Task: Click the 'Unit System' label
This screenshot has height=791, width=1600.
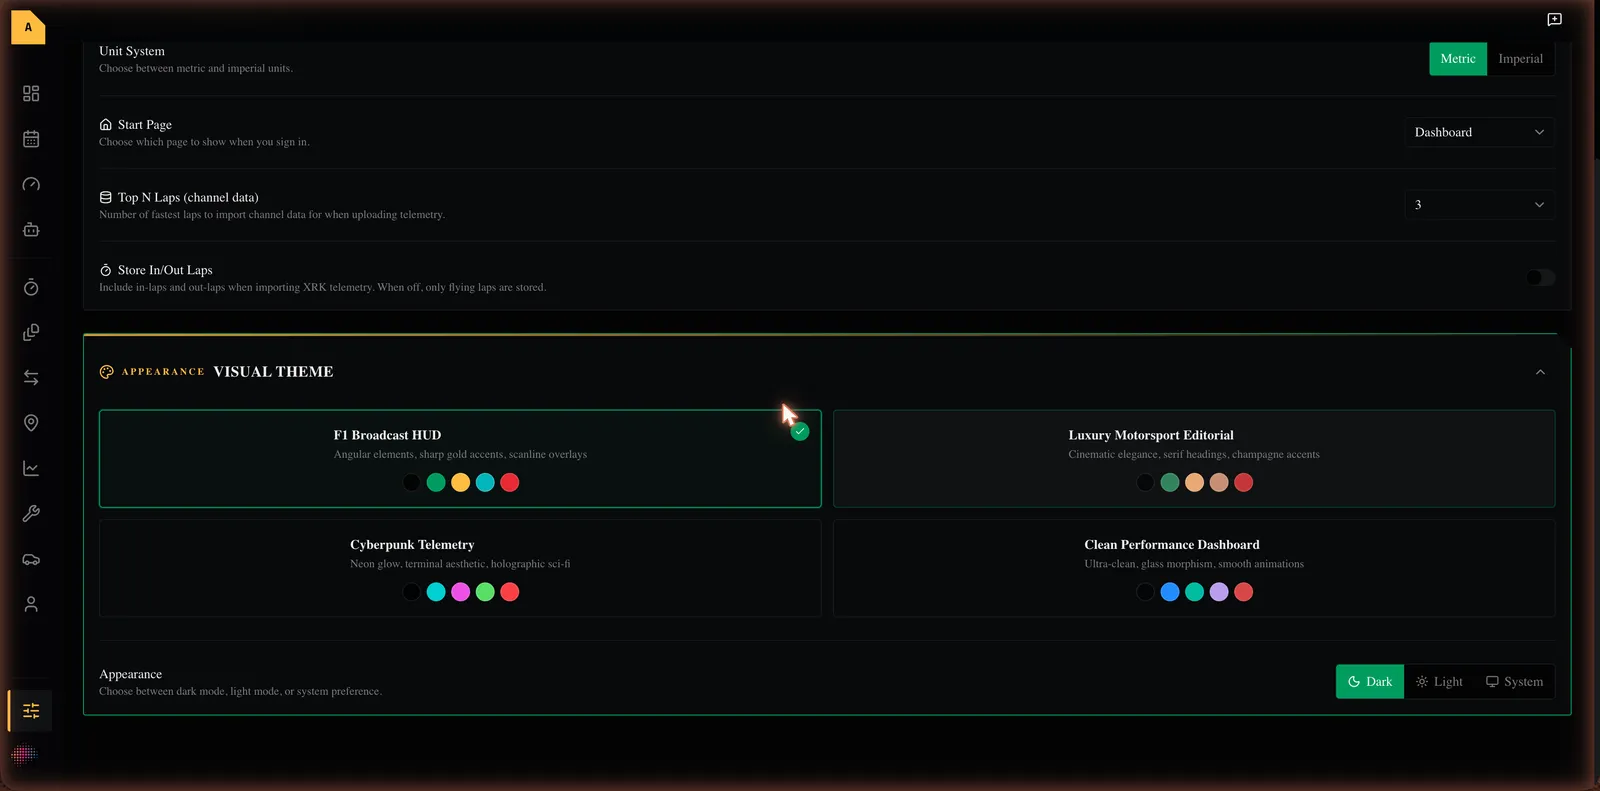Action: tap(132, 51)
